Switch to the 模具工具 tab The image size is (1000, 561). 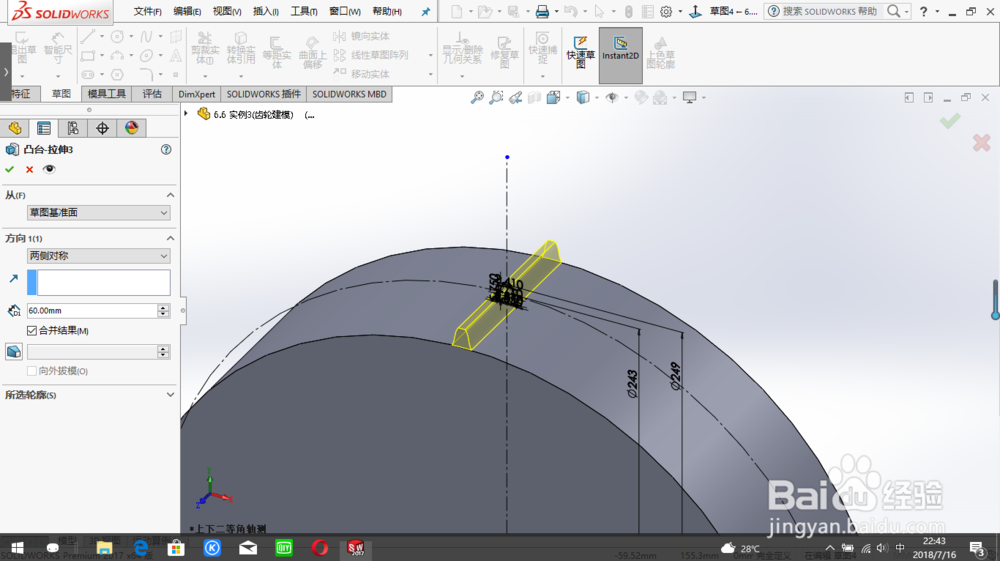pos(107,94)
